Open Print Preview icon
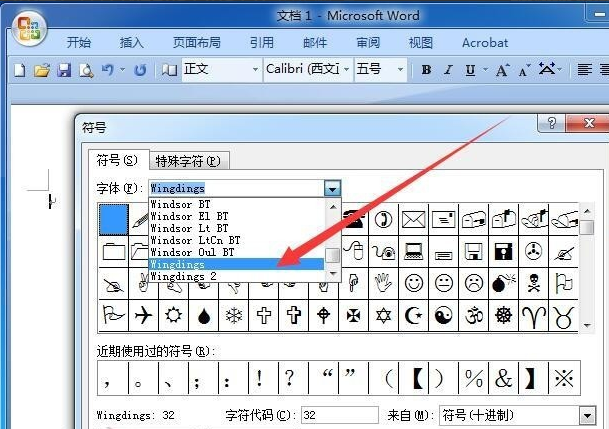The width and height of the screenshot is (609, 429). [86, 70]
